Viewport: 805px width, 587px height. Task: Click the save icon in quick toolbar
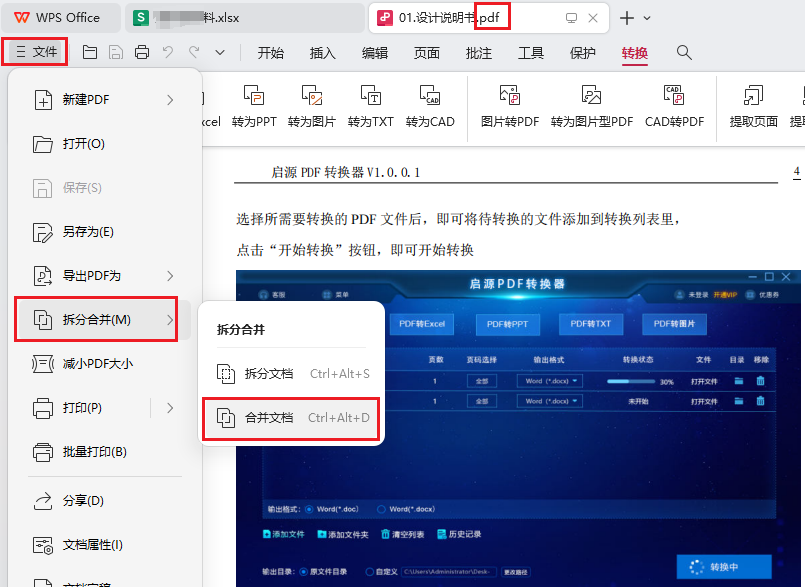[x=116, y=52]
